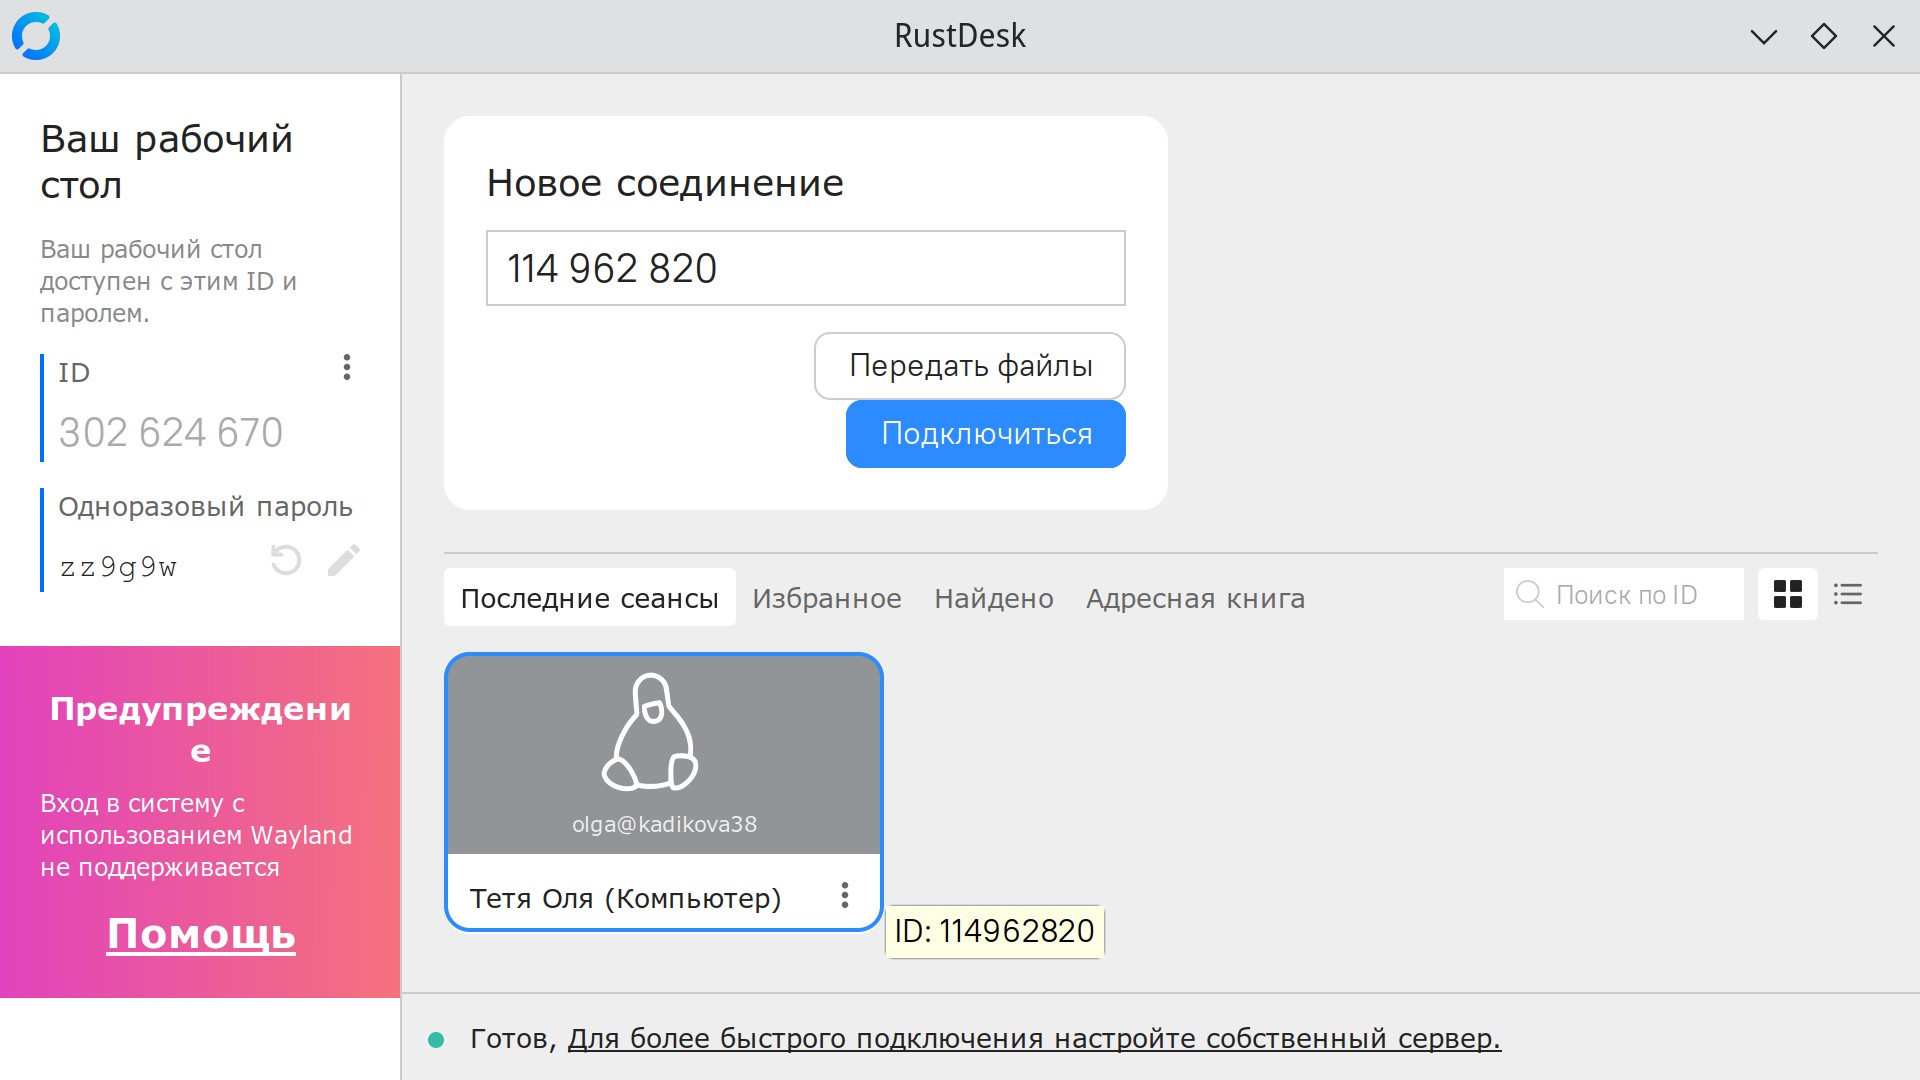Open the Тетя Оля card three-dot menu

845,895
